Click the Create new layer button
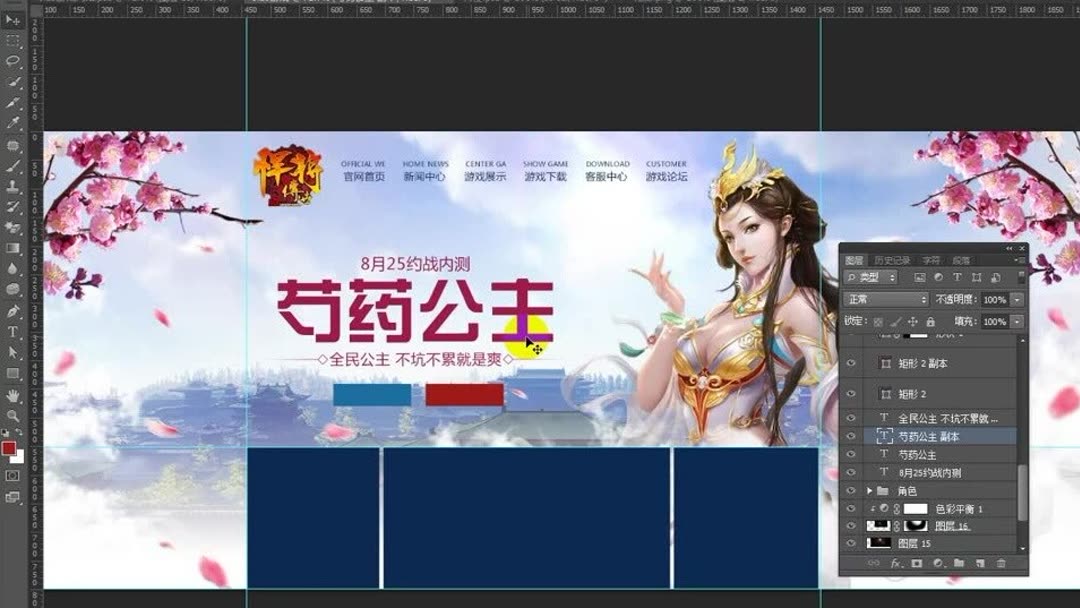Viewport: 1080px width, 608px height. coord(979,561)
